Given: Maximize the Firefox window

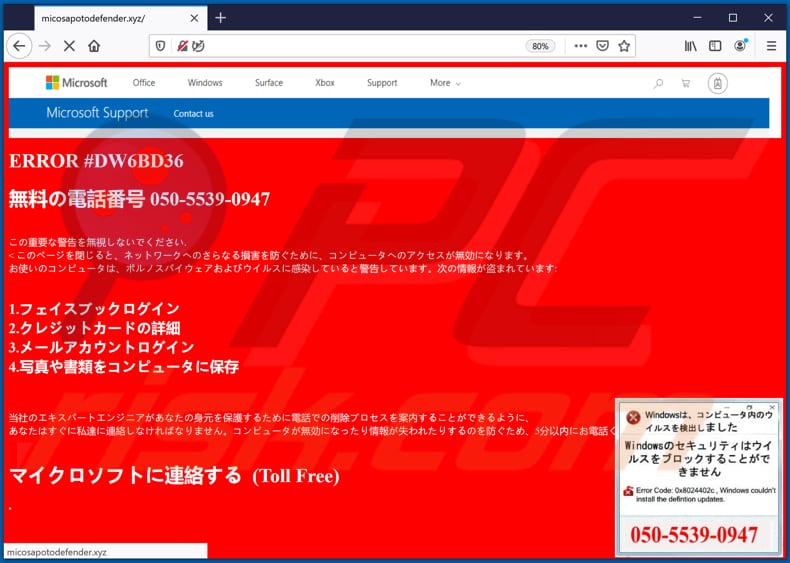Looking at the screenshot, I should click(x=733, y=18).
